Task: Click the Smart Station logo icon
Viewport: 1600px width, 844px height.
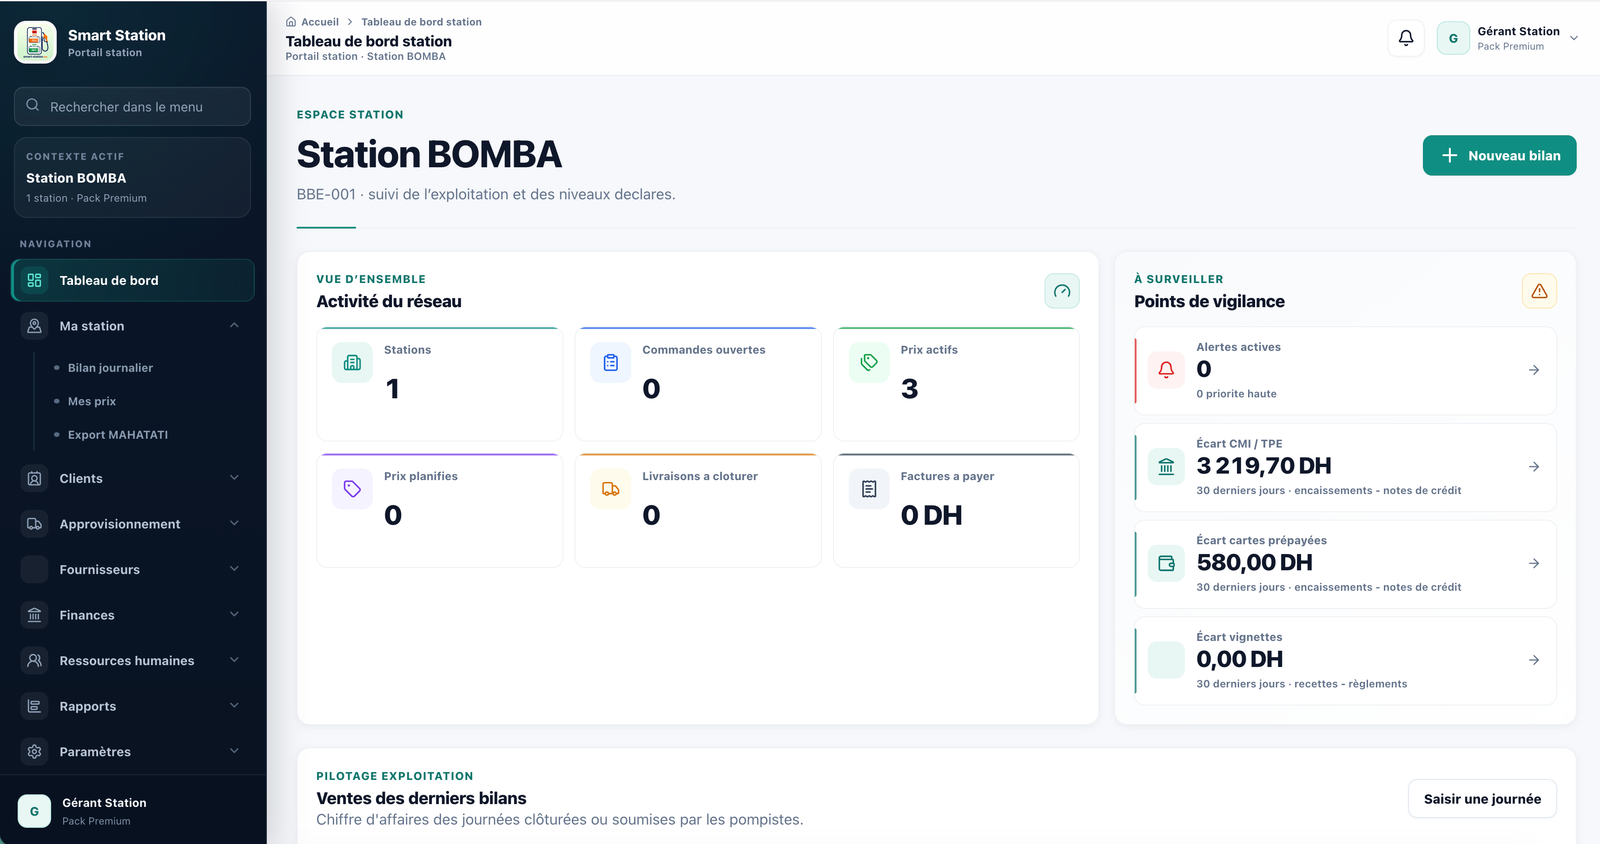Action: [x=35, y=42]
